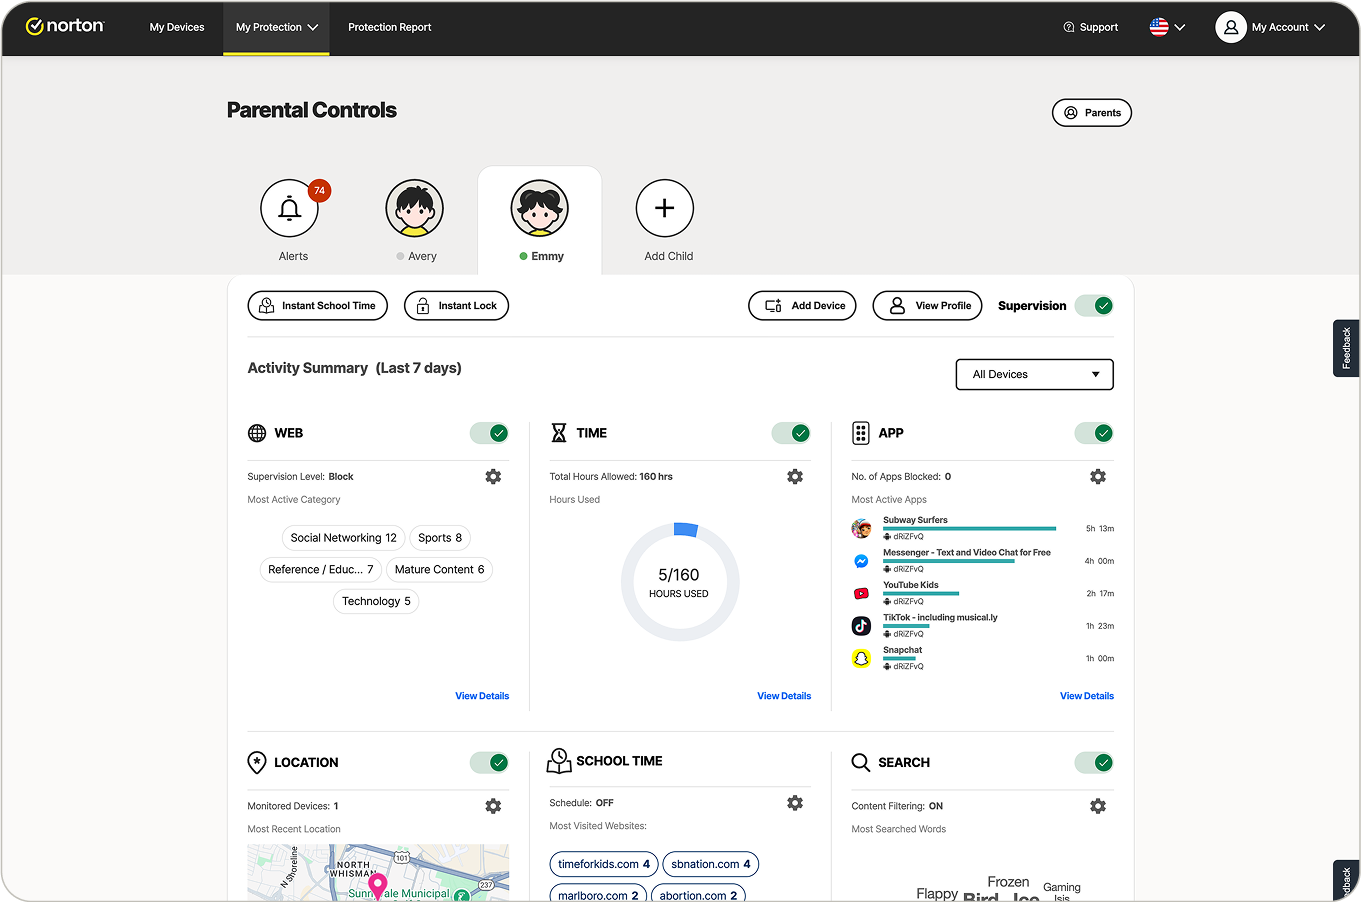This screenshot has height=902, width=1361.
Task: Open LOCATION settings gear
Action: pyautogui.click(x=493, y=806)
